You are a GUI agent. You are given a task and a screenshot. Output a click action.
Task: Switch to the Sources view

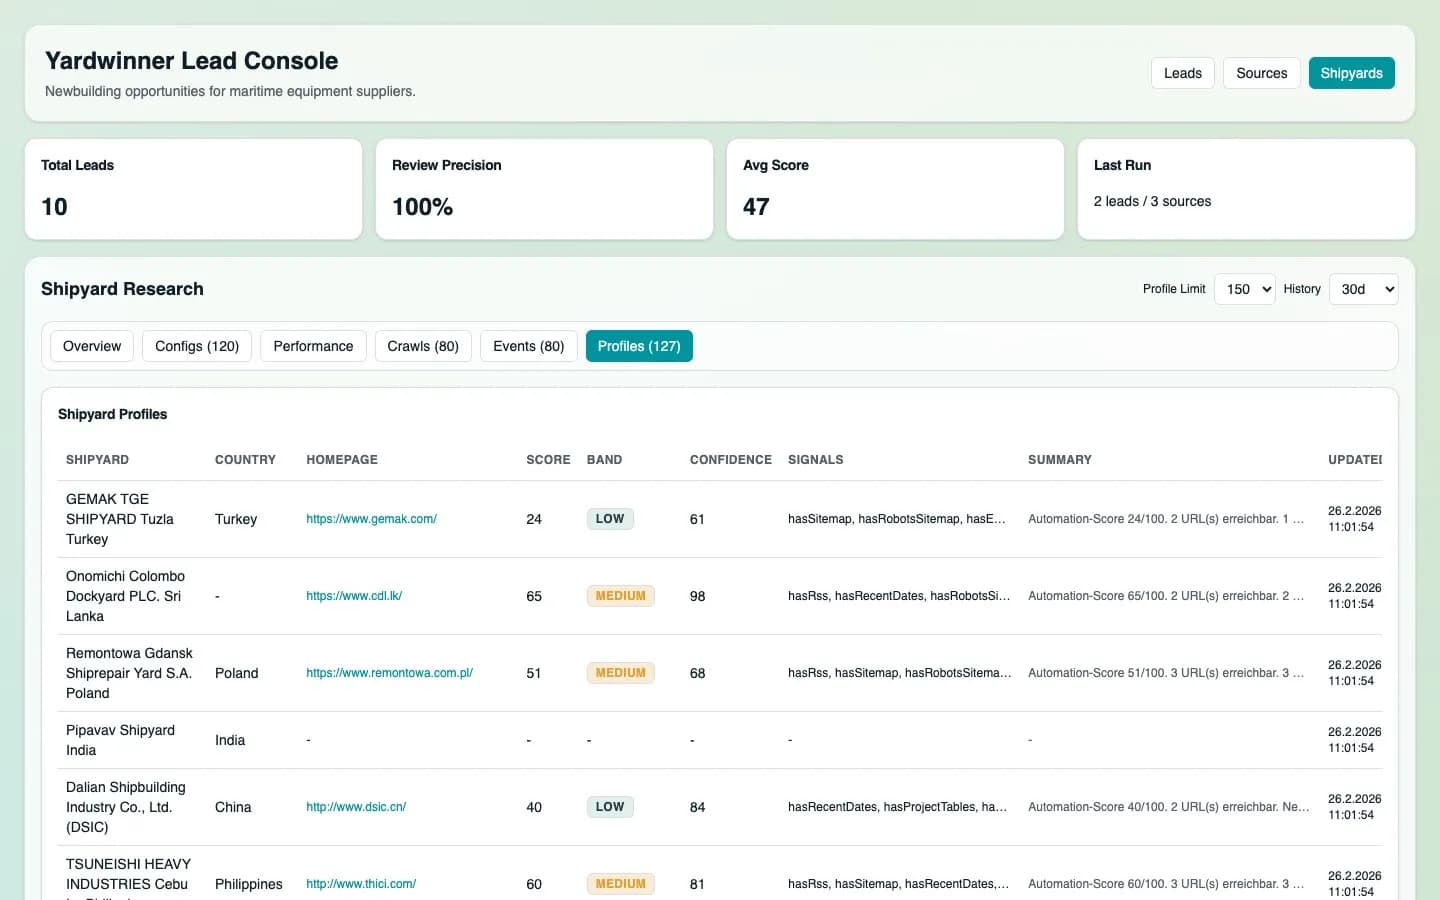click(x=1261, y=73)
